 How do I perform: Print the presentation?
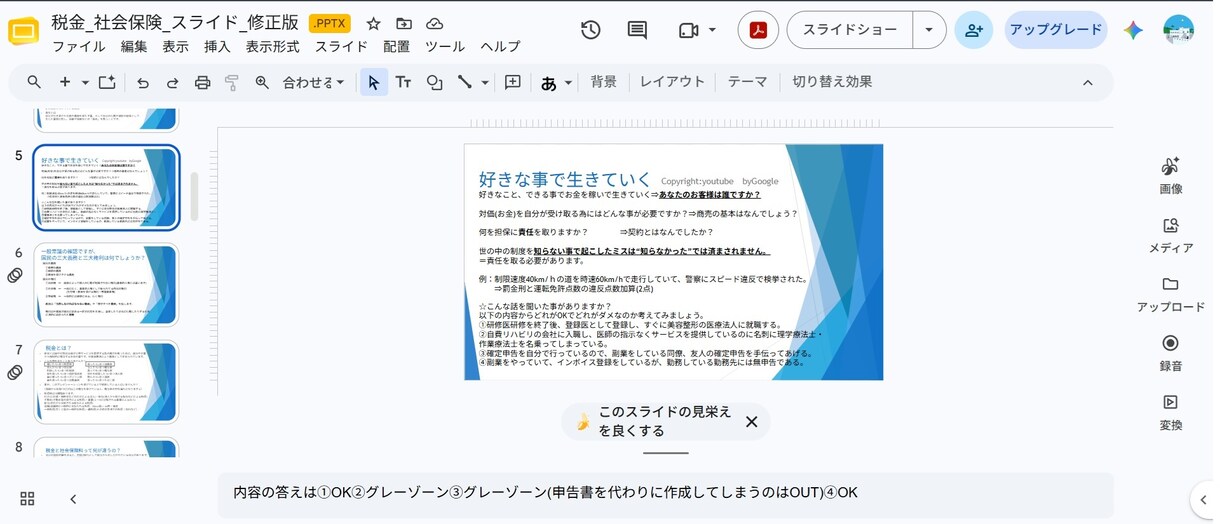click(x=202, y=82)
